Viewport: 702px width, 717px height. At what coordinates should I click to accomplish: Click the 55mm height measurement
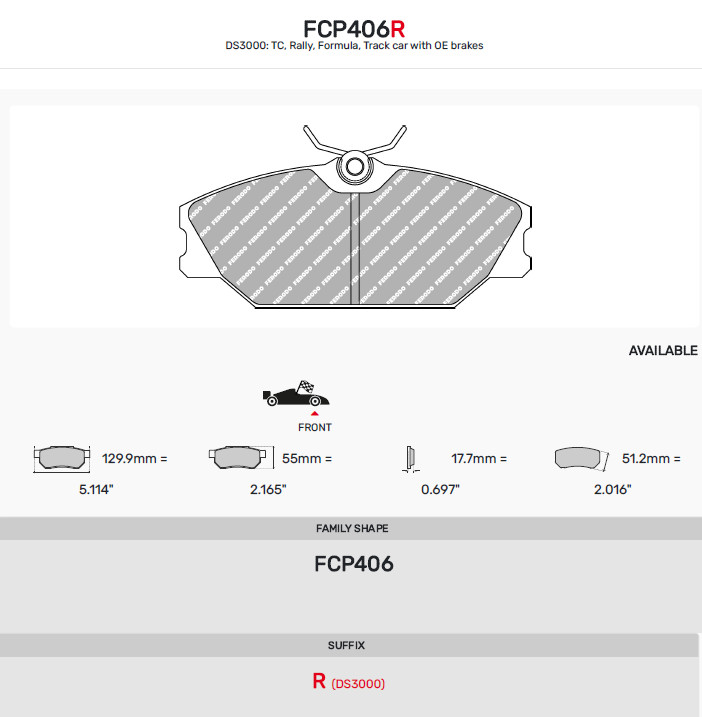[x=307, y=458]
